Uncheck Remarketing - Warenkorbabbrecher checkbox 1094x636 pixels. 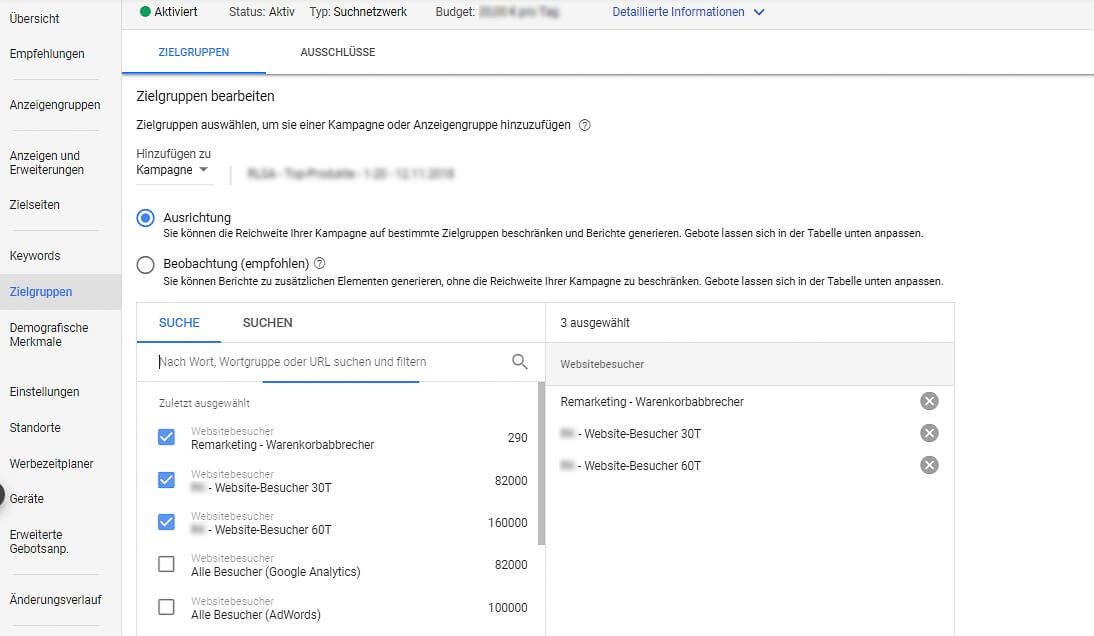167,437
